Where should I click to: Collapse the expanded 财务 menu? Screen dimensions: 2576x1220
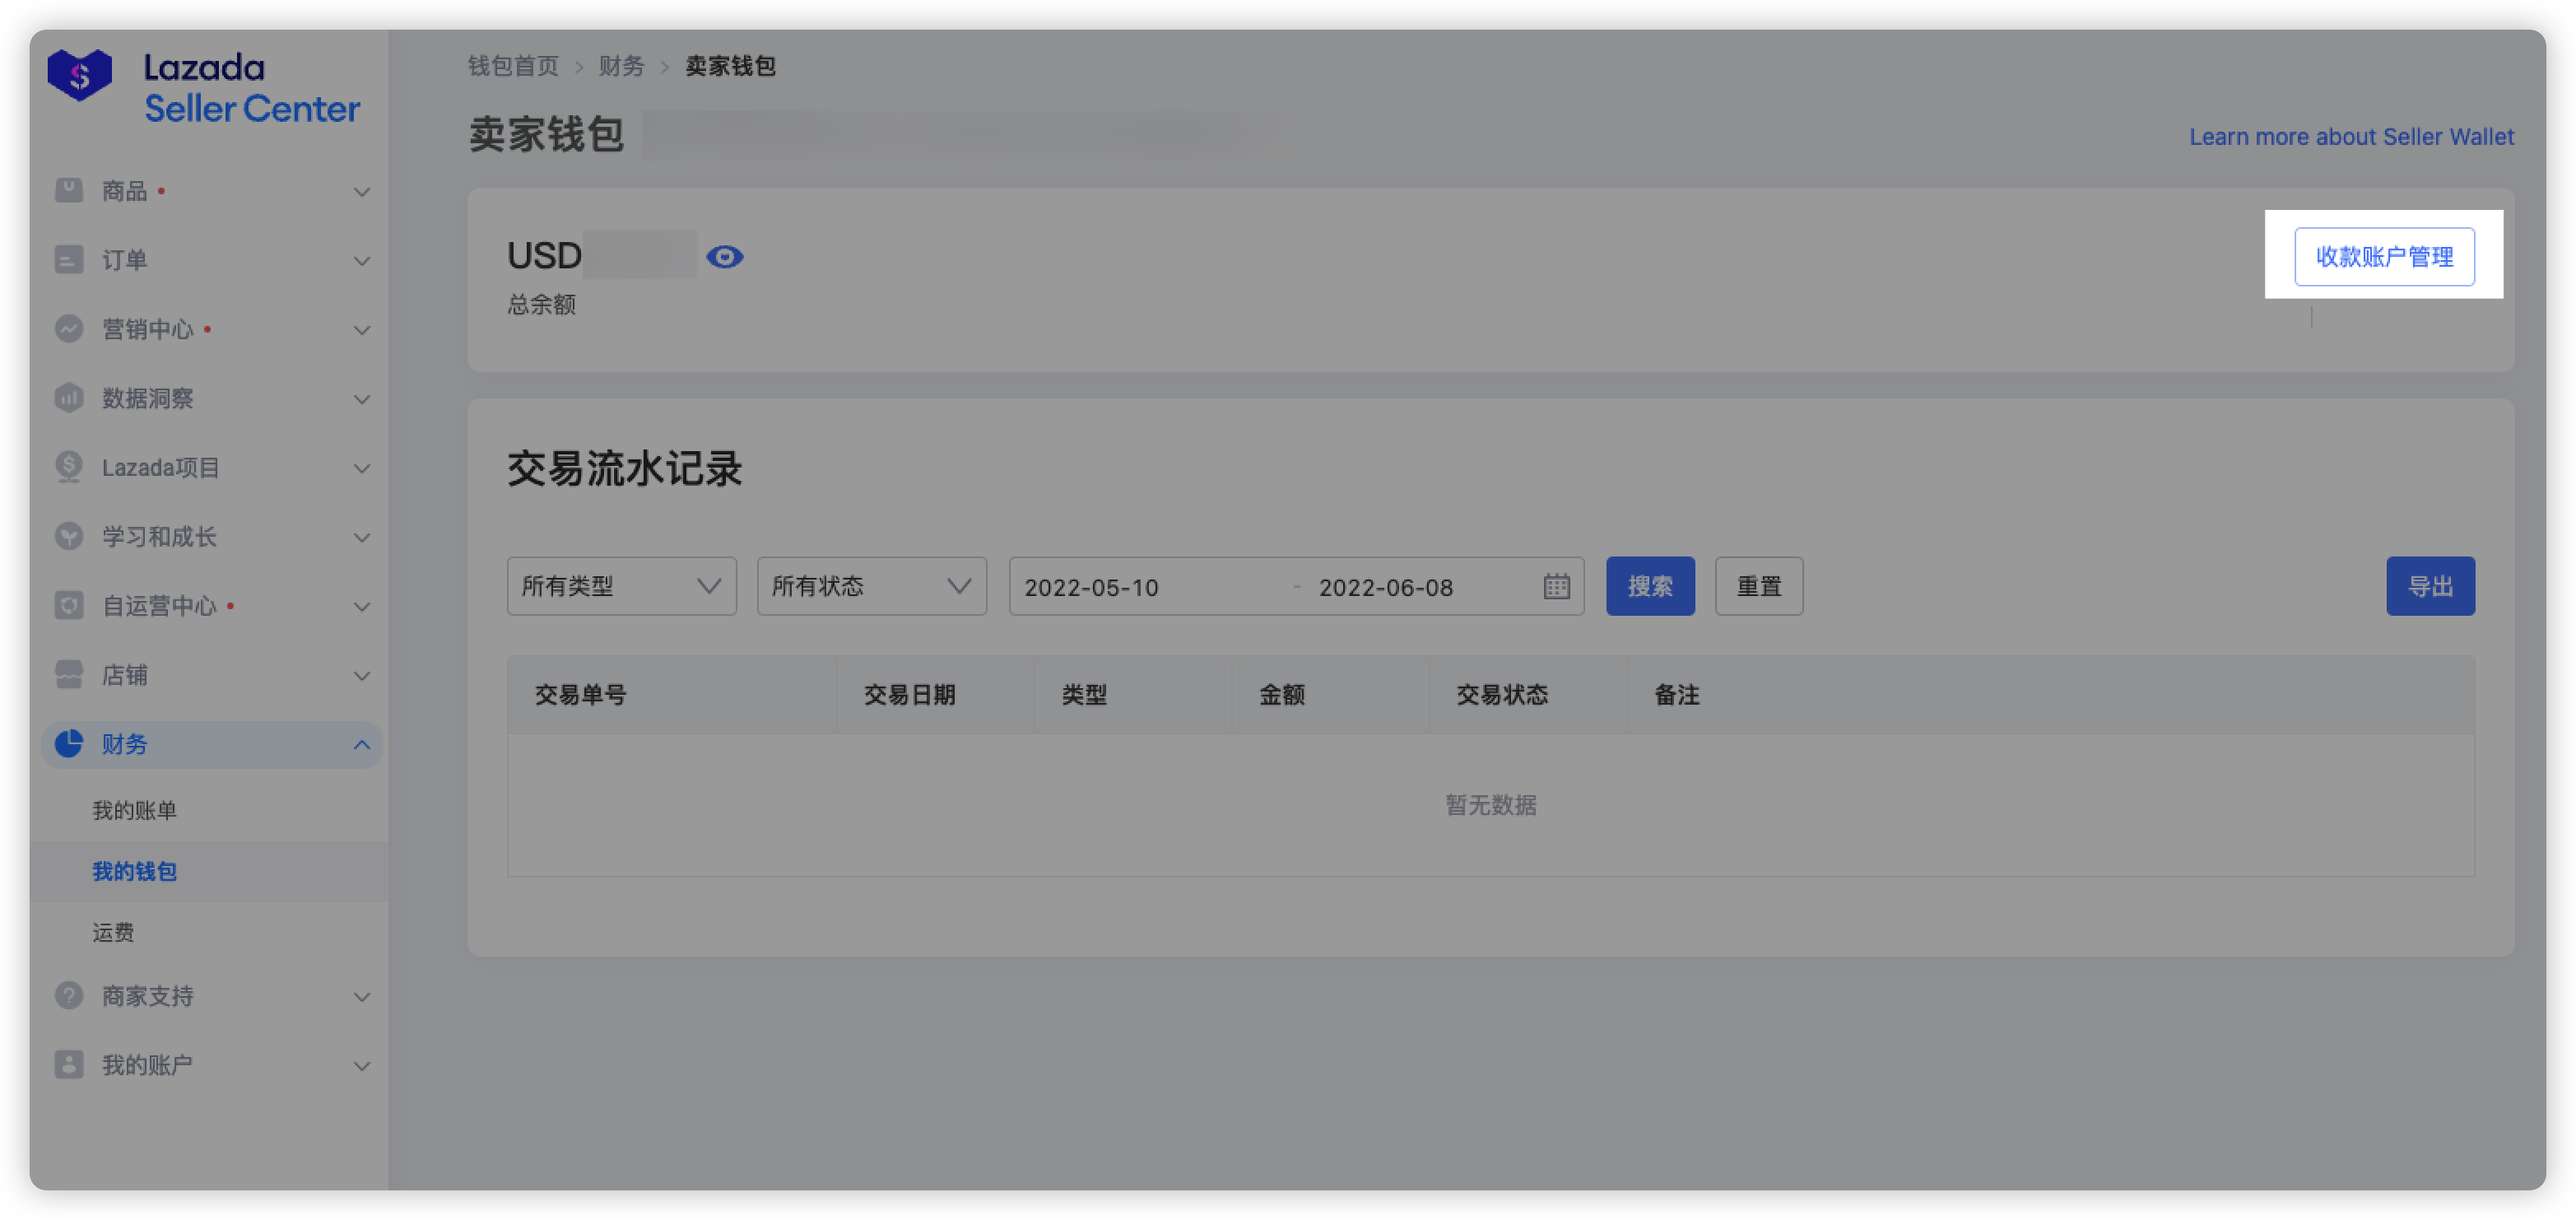(361, 744)
